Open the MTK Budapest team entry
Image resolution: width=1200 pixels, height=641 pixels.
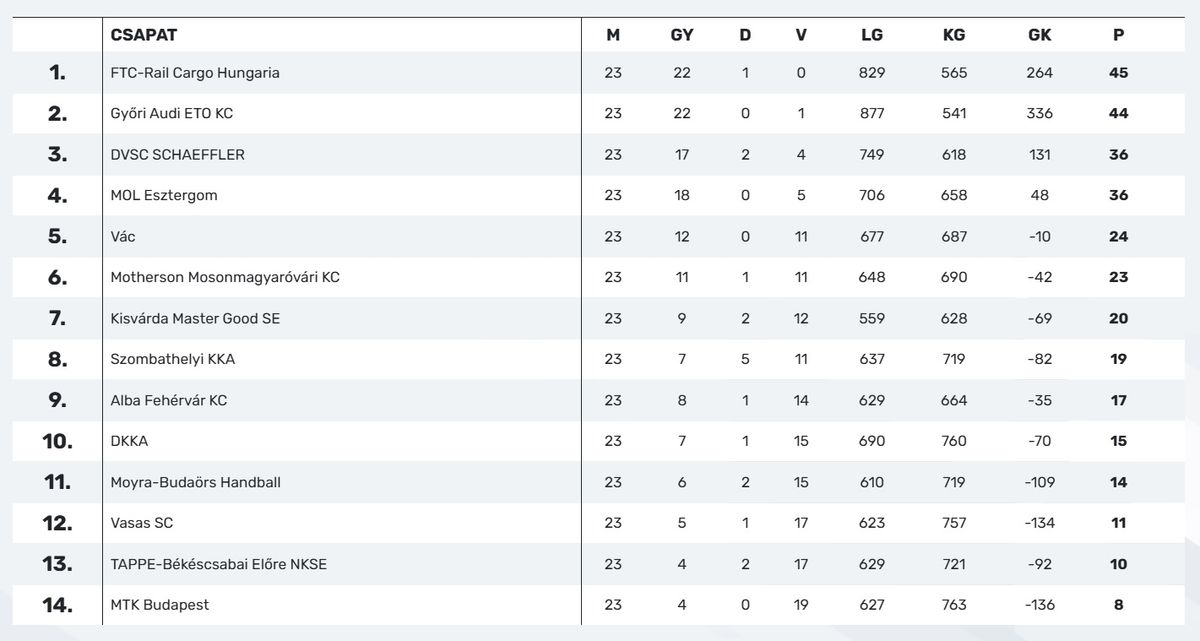pos(160,606)
